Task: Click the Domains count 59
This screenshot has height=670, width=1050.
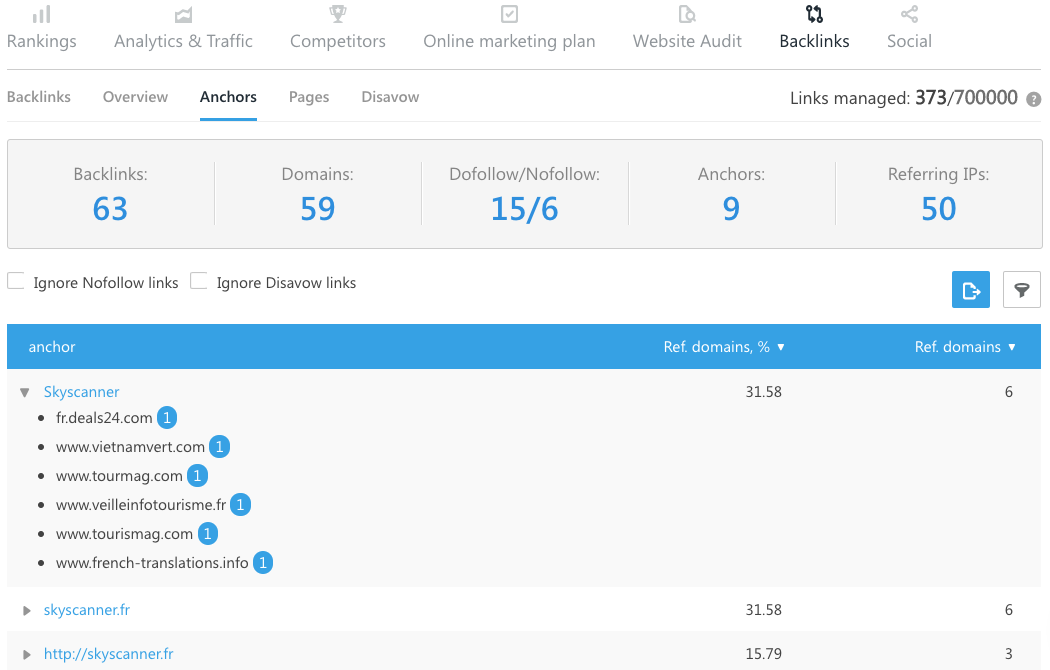Action: coord(317,209)
